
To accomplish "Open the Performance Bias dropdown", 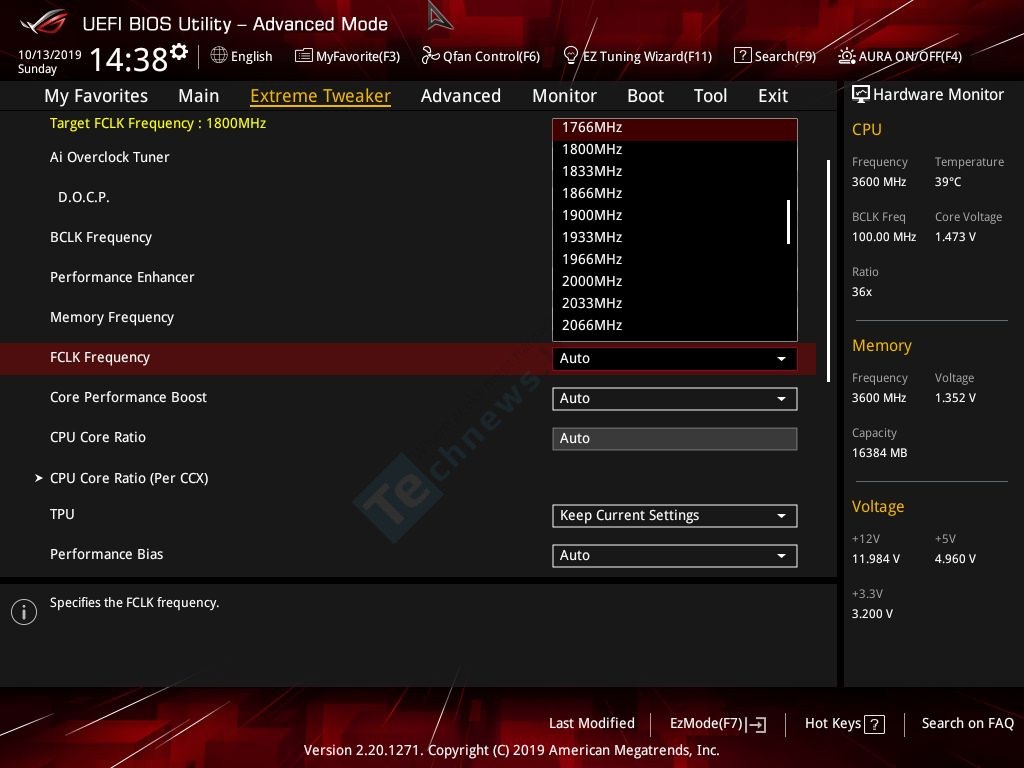I will [675, 556].
